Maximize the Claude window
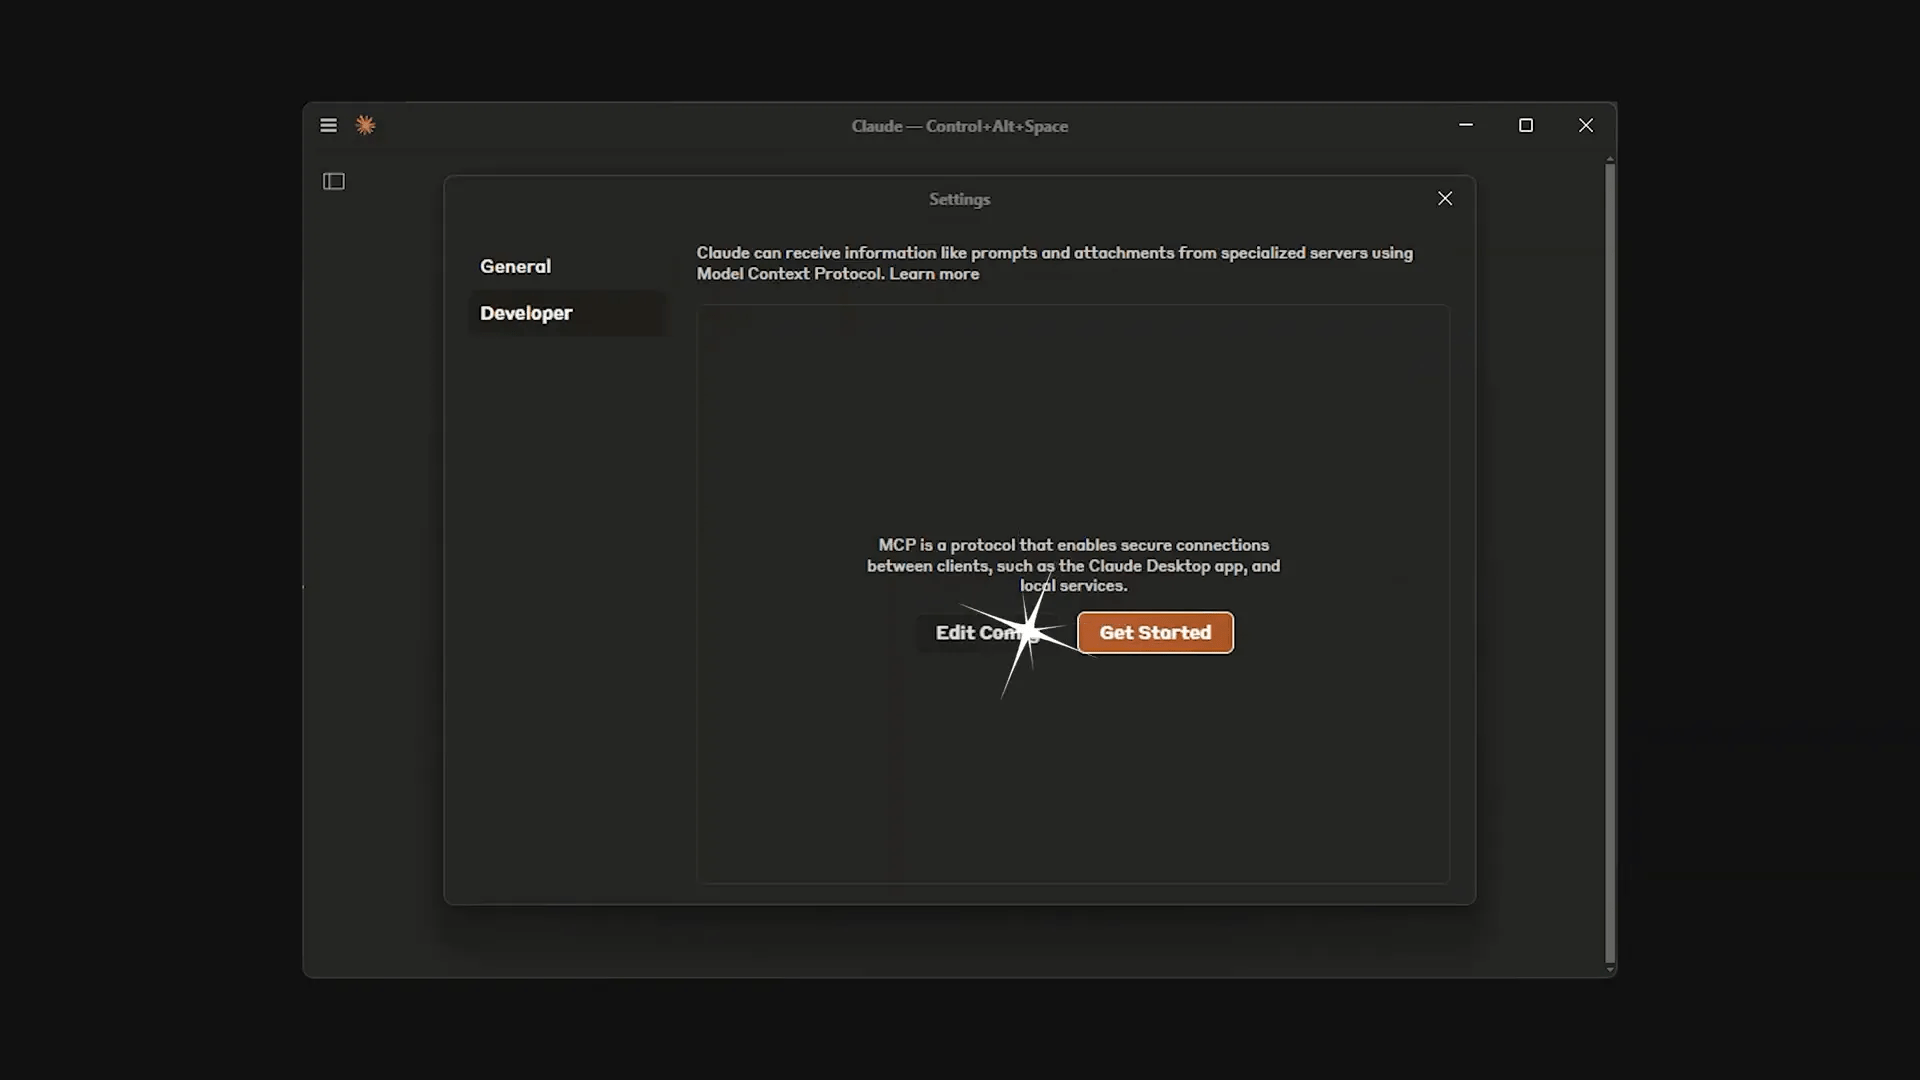 tap(1526, 125)
